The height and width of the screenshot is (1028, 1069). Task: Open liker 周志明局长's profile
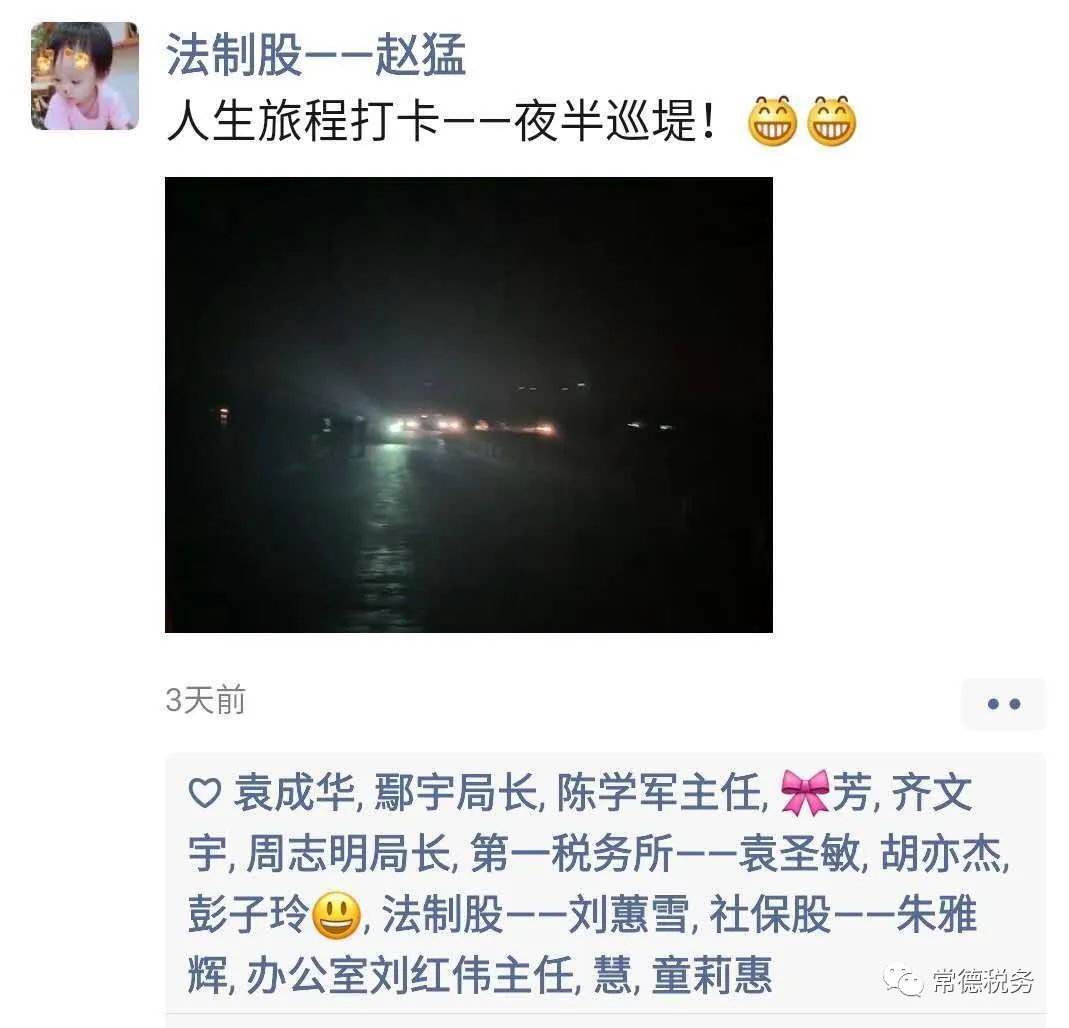coord(348,853)
